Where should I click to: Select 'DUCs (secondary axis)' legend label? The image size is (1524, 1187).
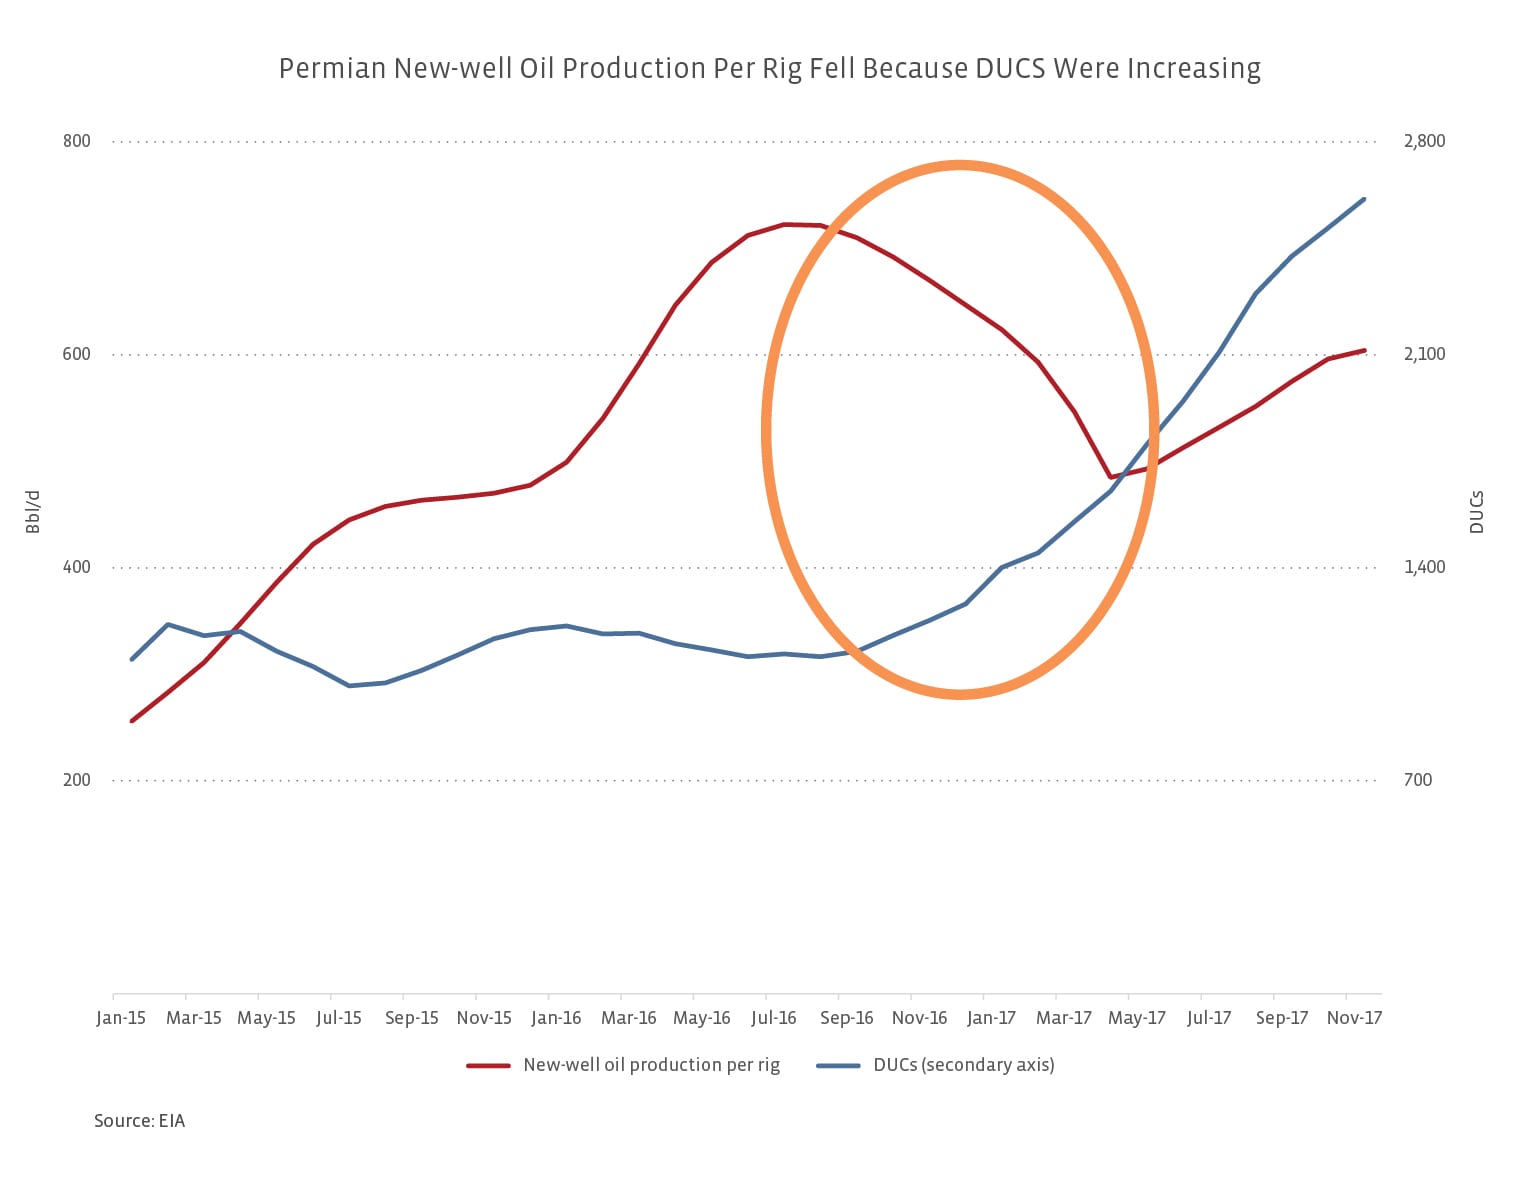point(963,1065)
